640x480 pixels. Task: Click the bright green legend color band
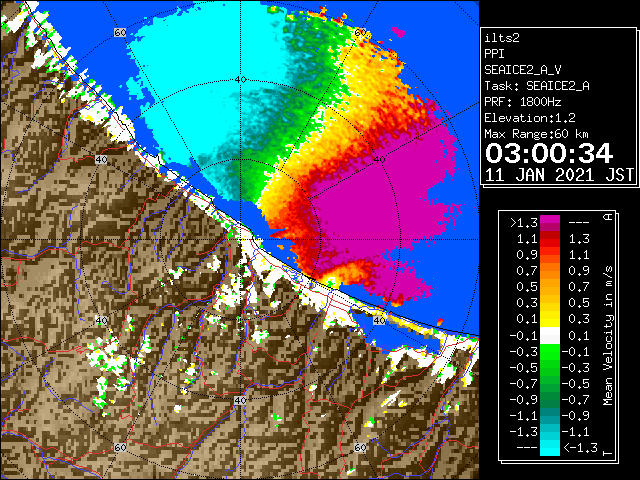point(550,352)
